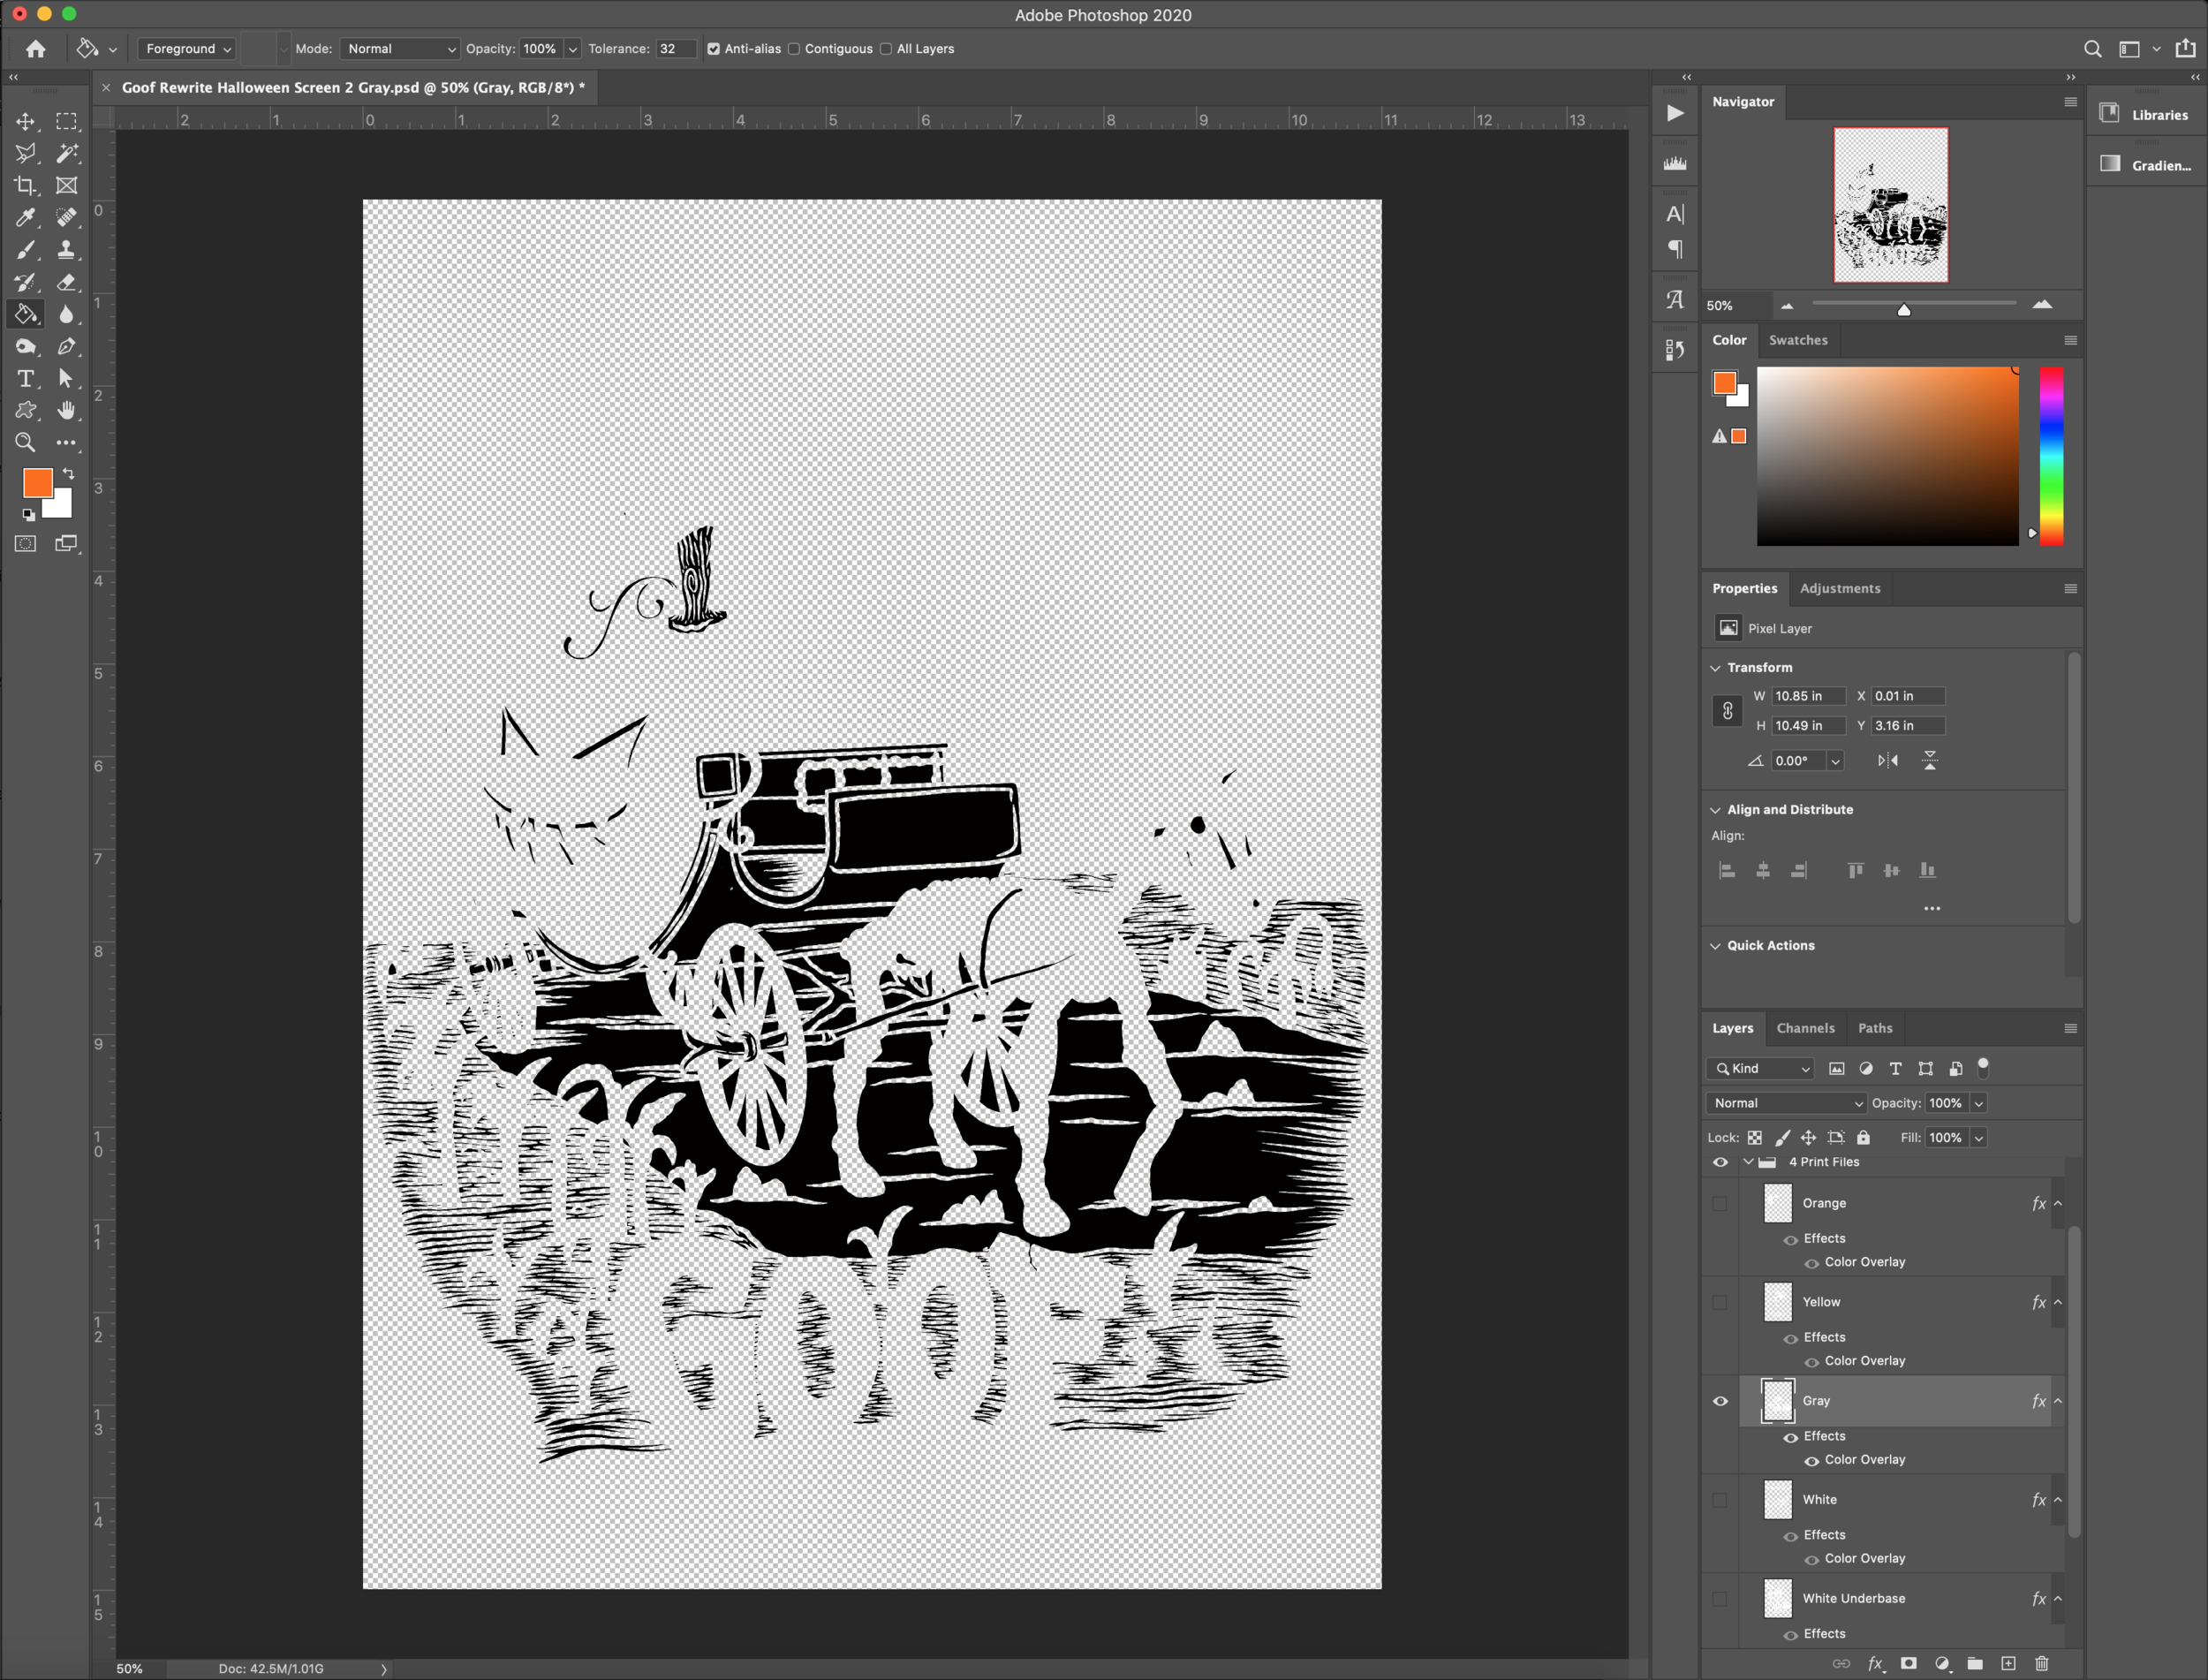Open the Foreground fill source dropdown
Screen dimensions: 2208x1680
tap(187, 49)
